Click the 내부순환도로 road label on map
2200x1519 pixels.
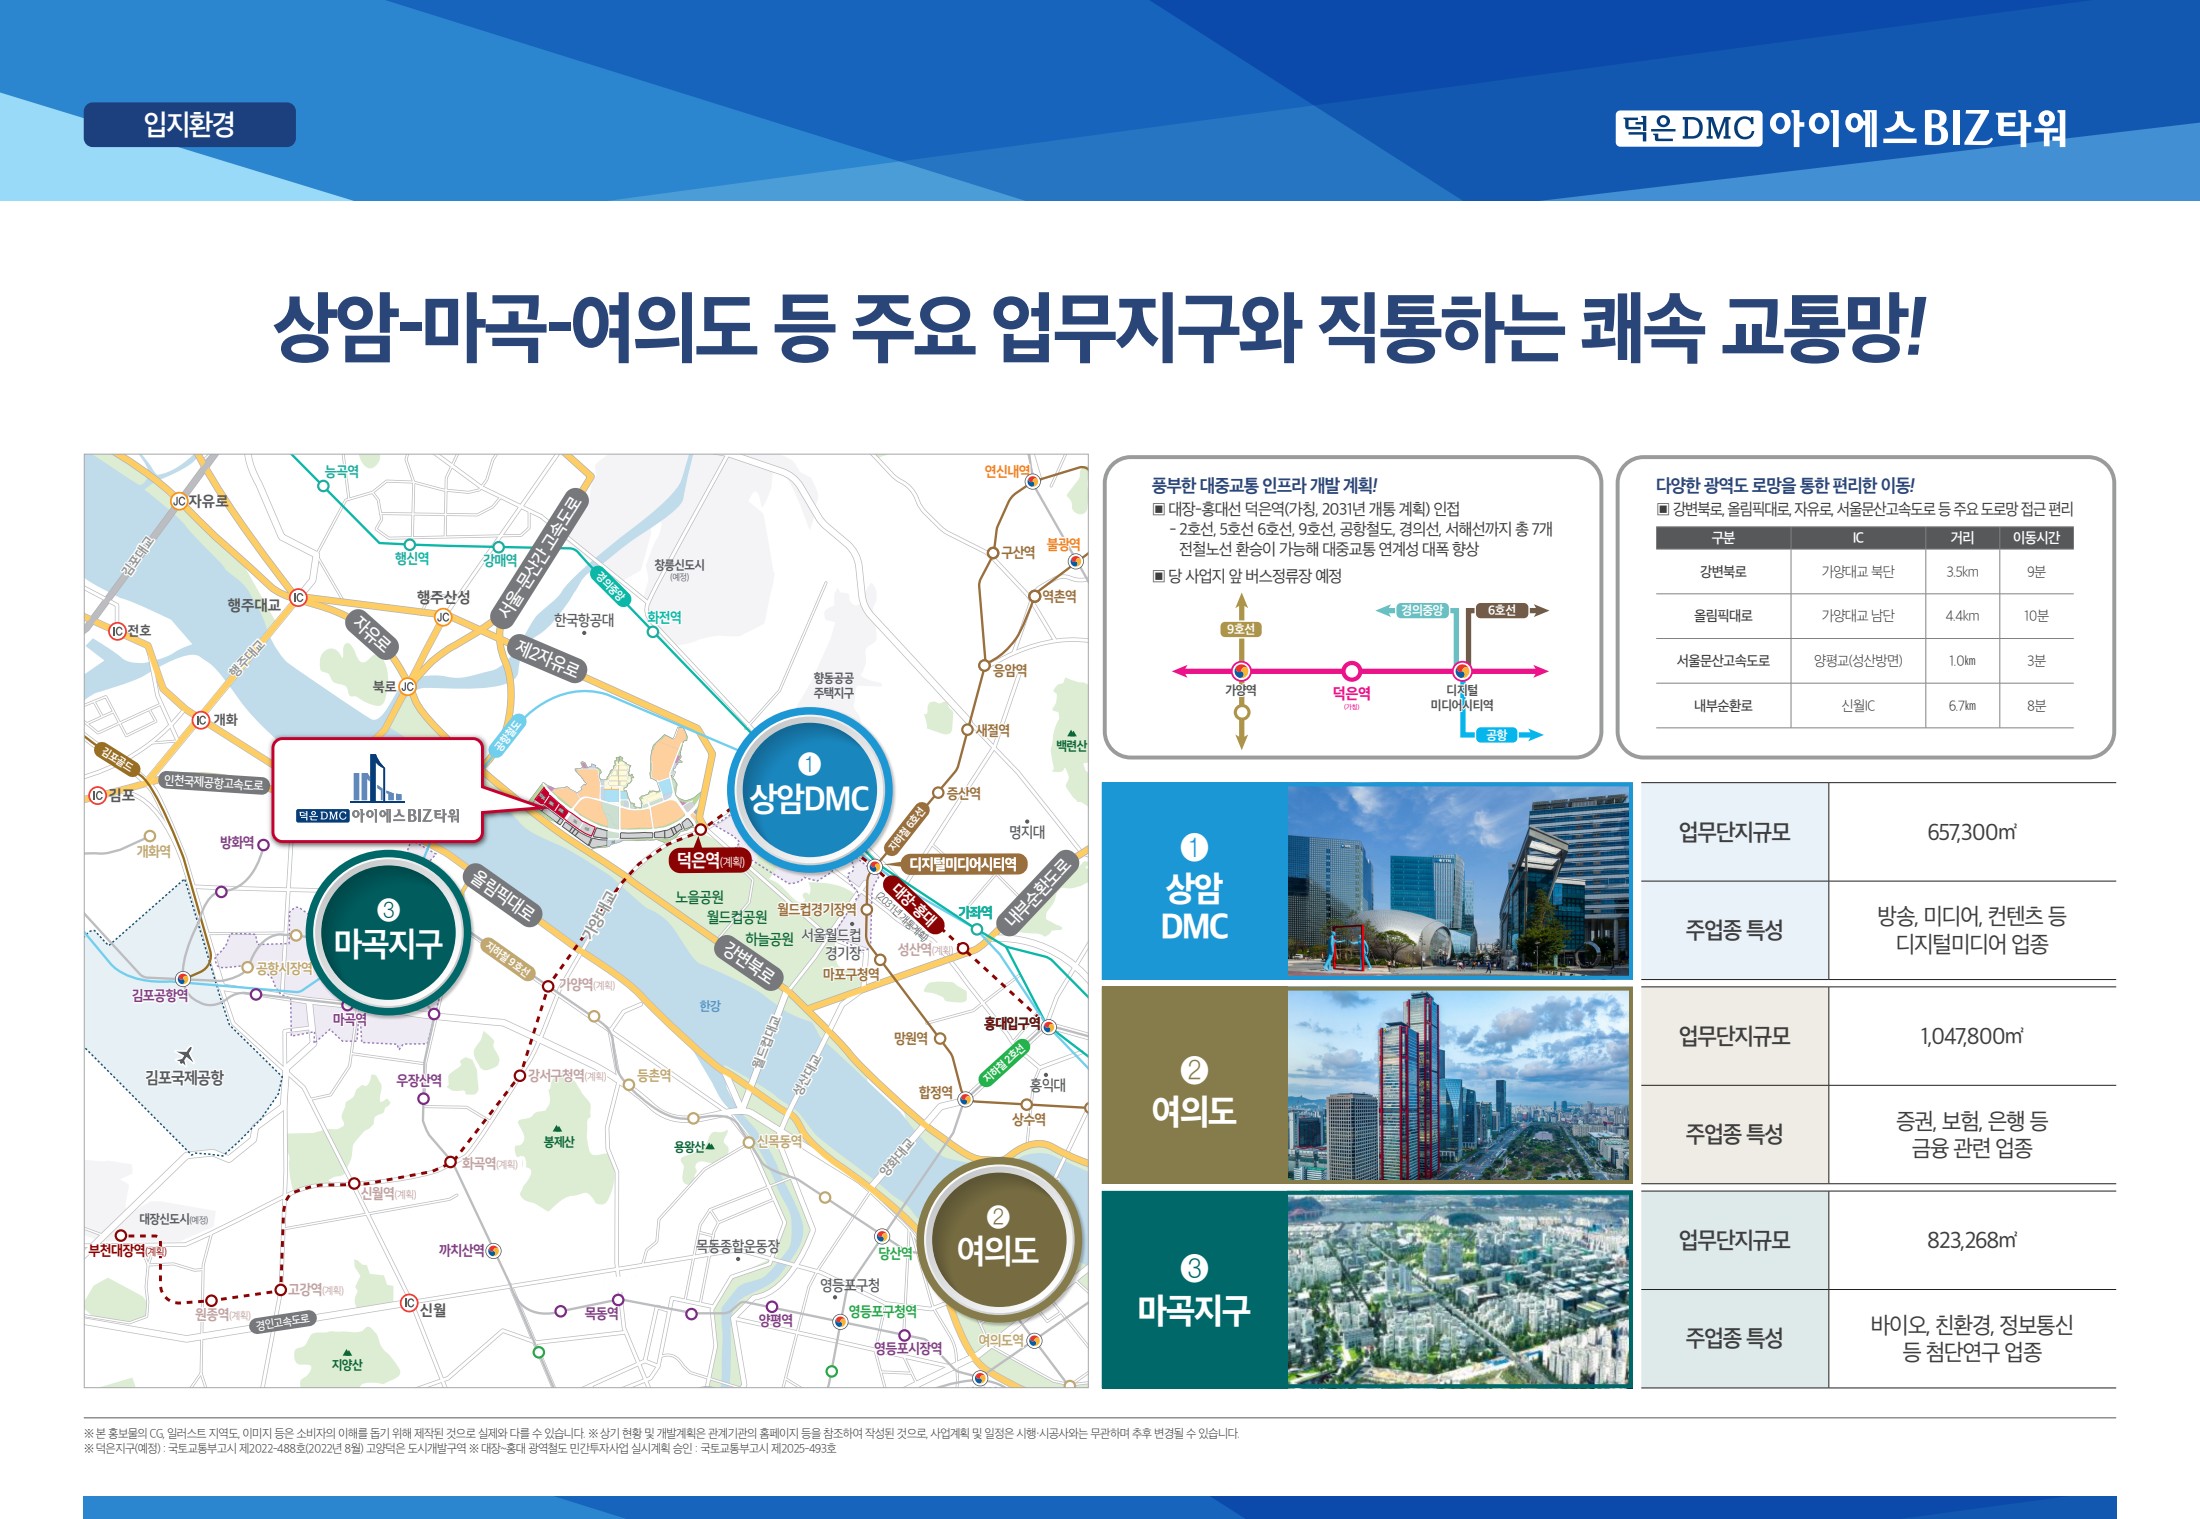coord(1038,892)
